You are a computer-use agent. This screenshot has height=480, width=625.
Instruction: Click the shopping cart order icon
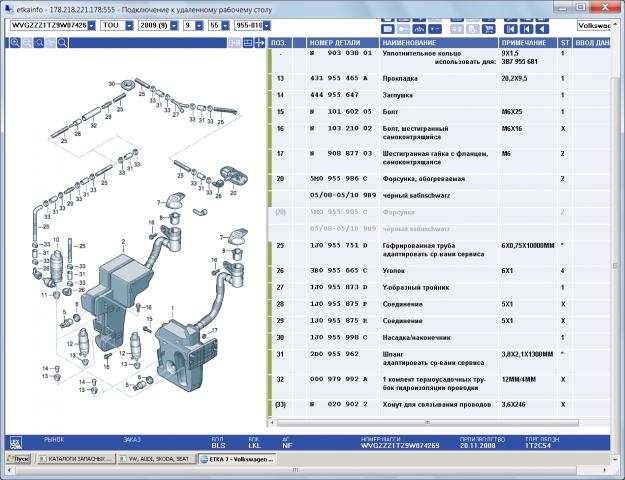(x=488, y=29)
